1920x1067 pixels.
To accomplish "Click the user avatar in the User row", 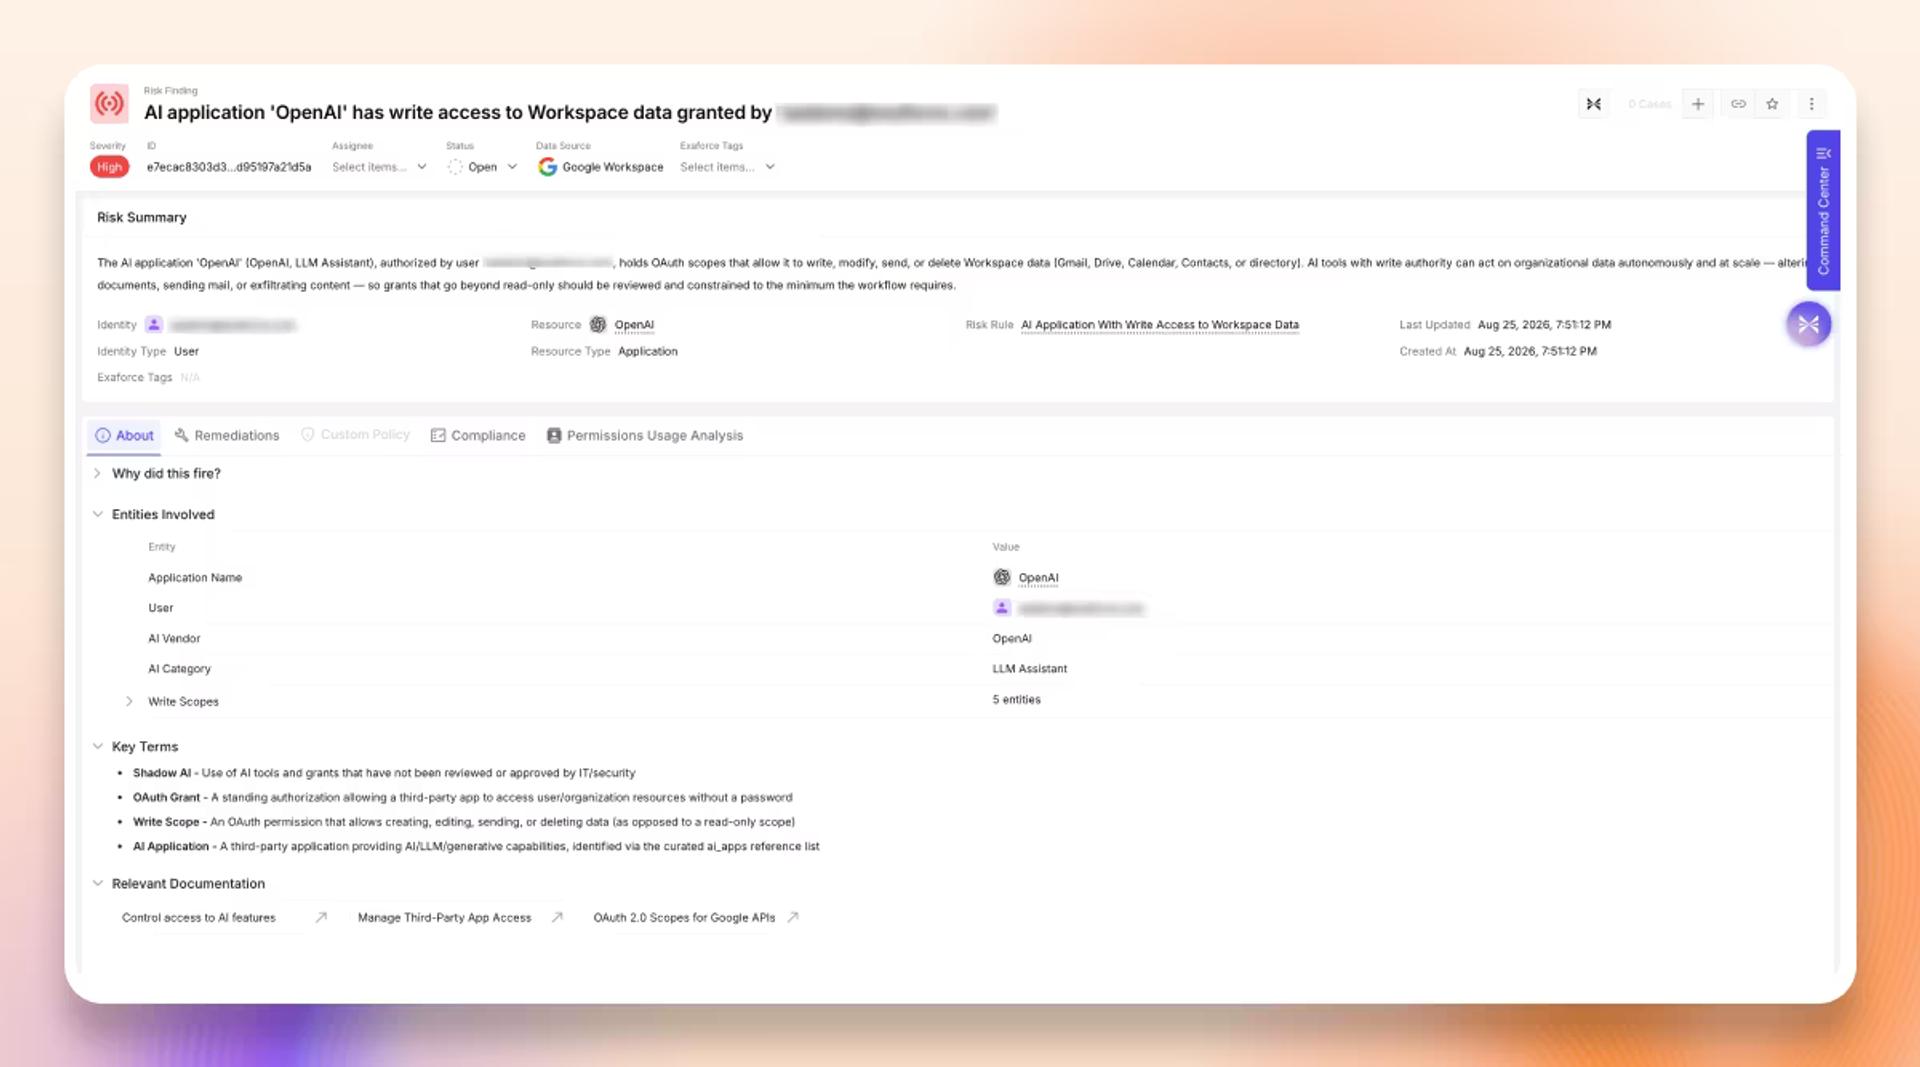I will click(x=1002, y=608).
